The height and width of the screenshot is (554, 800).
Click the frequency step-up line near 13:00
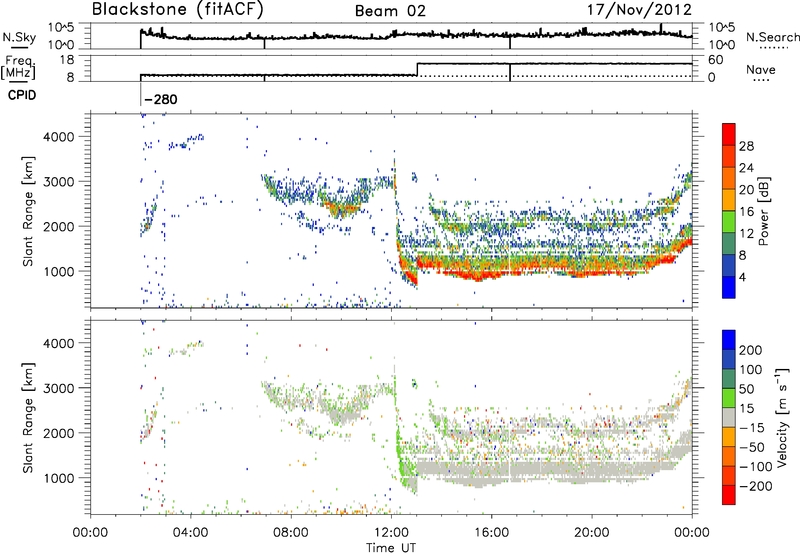[417, 69]
